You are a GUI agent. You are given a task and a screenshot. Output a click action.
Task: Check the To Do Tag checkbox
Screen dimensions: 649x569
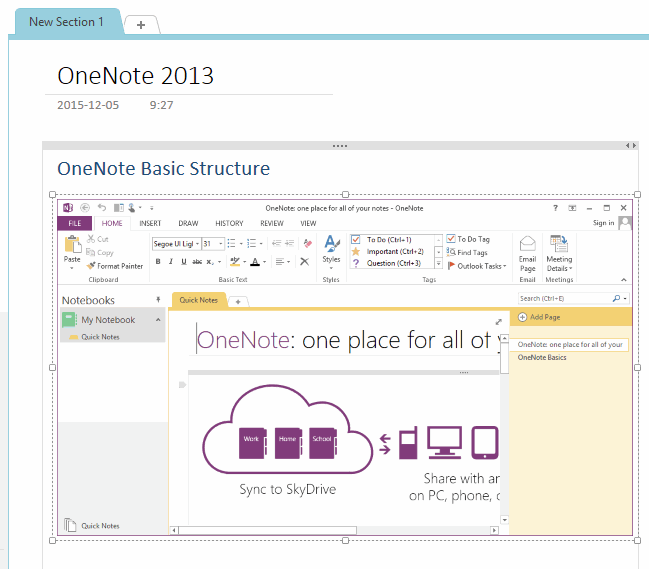(x=451, y=240)
